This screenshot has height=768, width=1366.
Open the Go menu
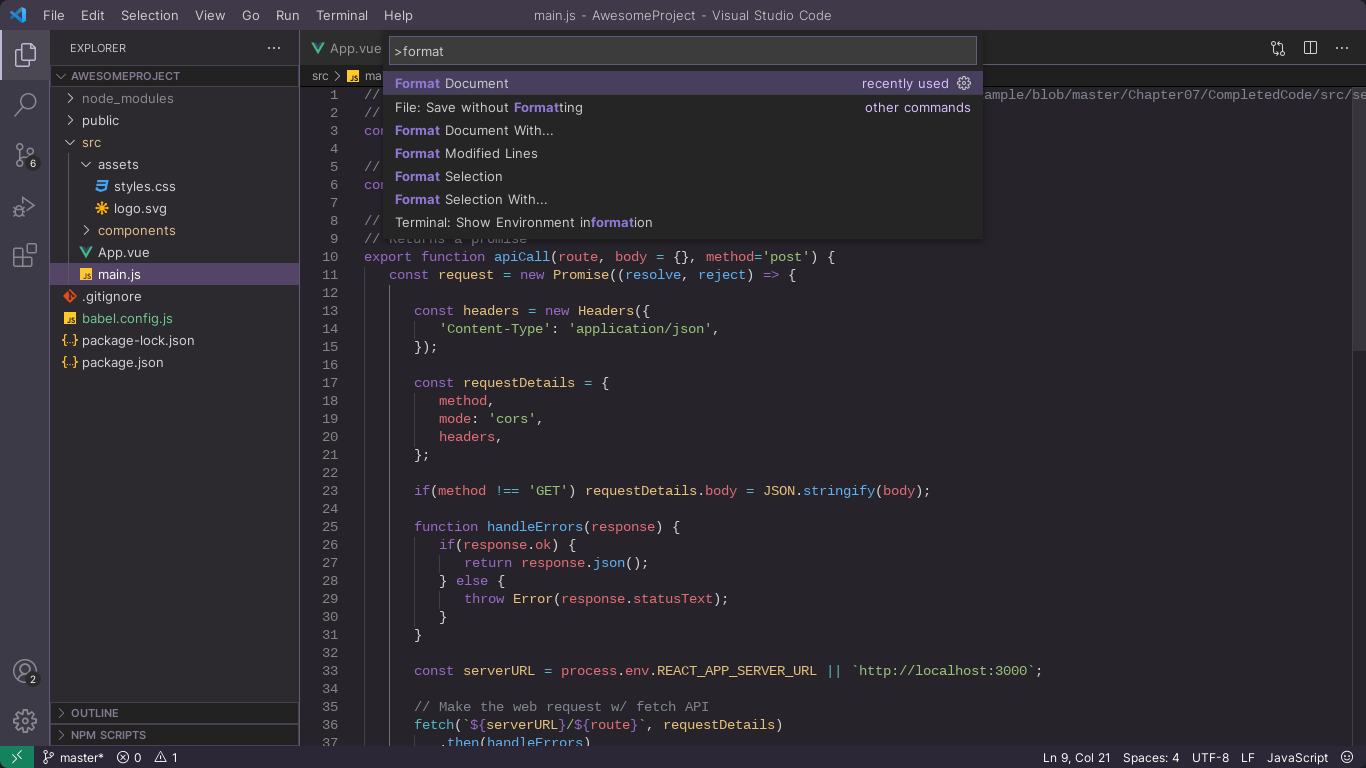pyautogui.click(x=251, y=15)
